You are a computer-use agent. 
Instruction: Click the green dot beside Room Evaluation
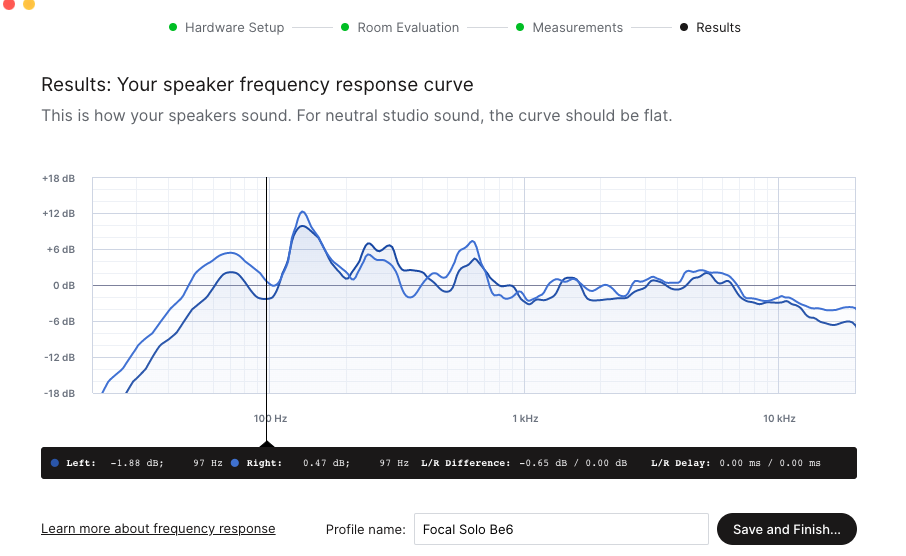(345, 27)
